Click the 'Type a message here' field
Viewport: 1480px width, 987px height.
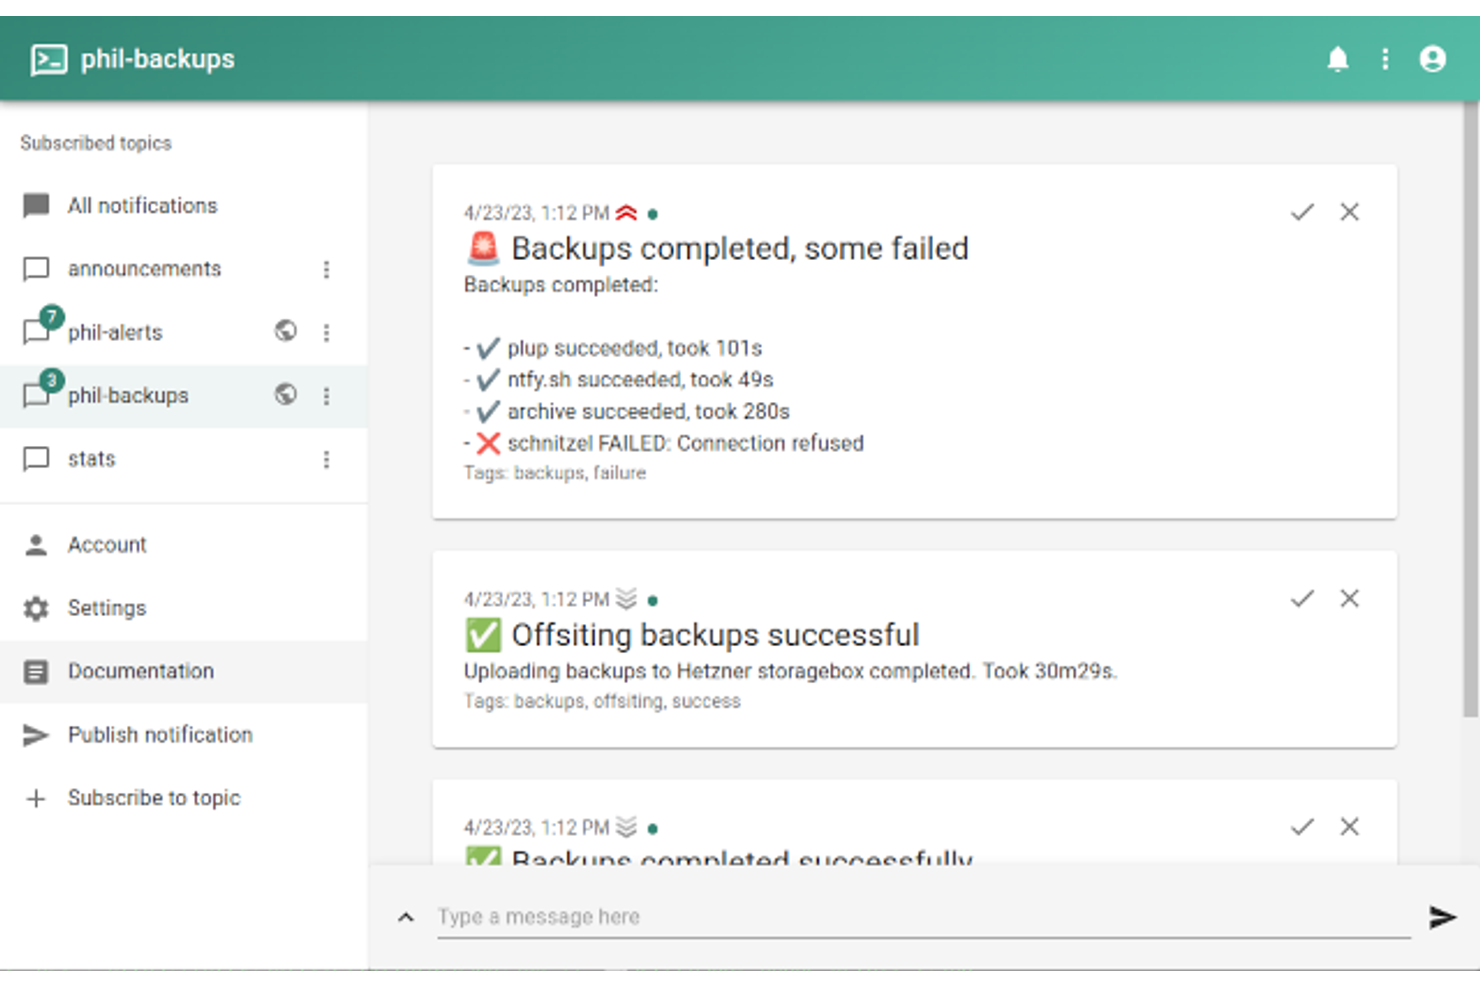click(700, 916)
